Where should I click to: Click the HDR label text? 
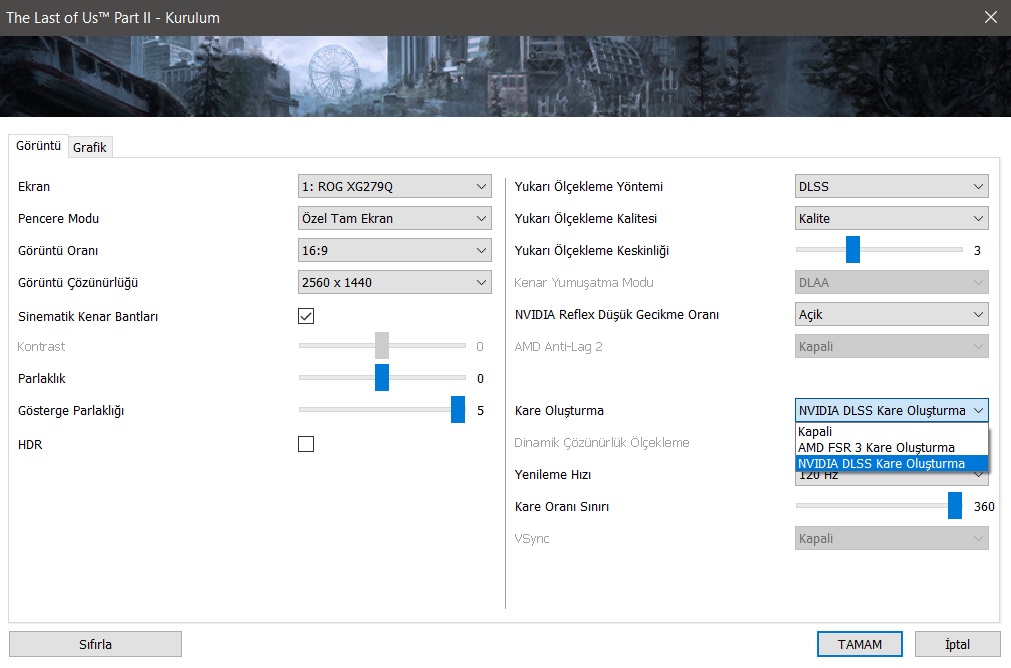coord(30,445)
